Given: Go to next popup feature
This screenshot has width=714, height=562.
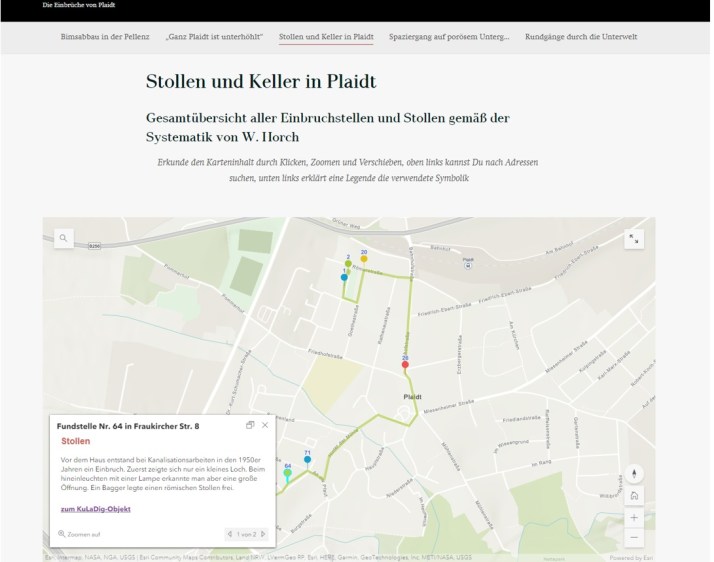Looking at the screenshot, I should click(264, 534).
